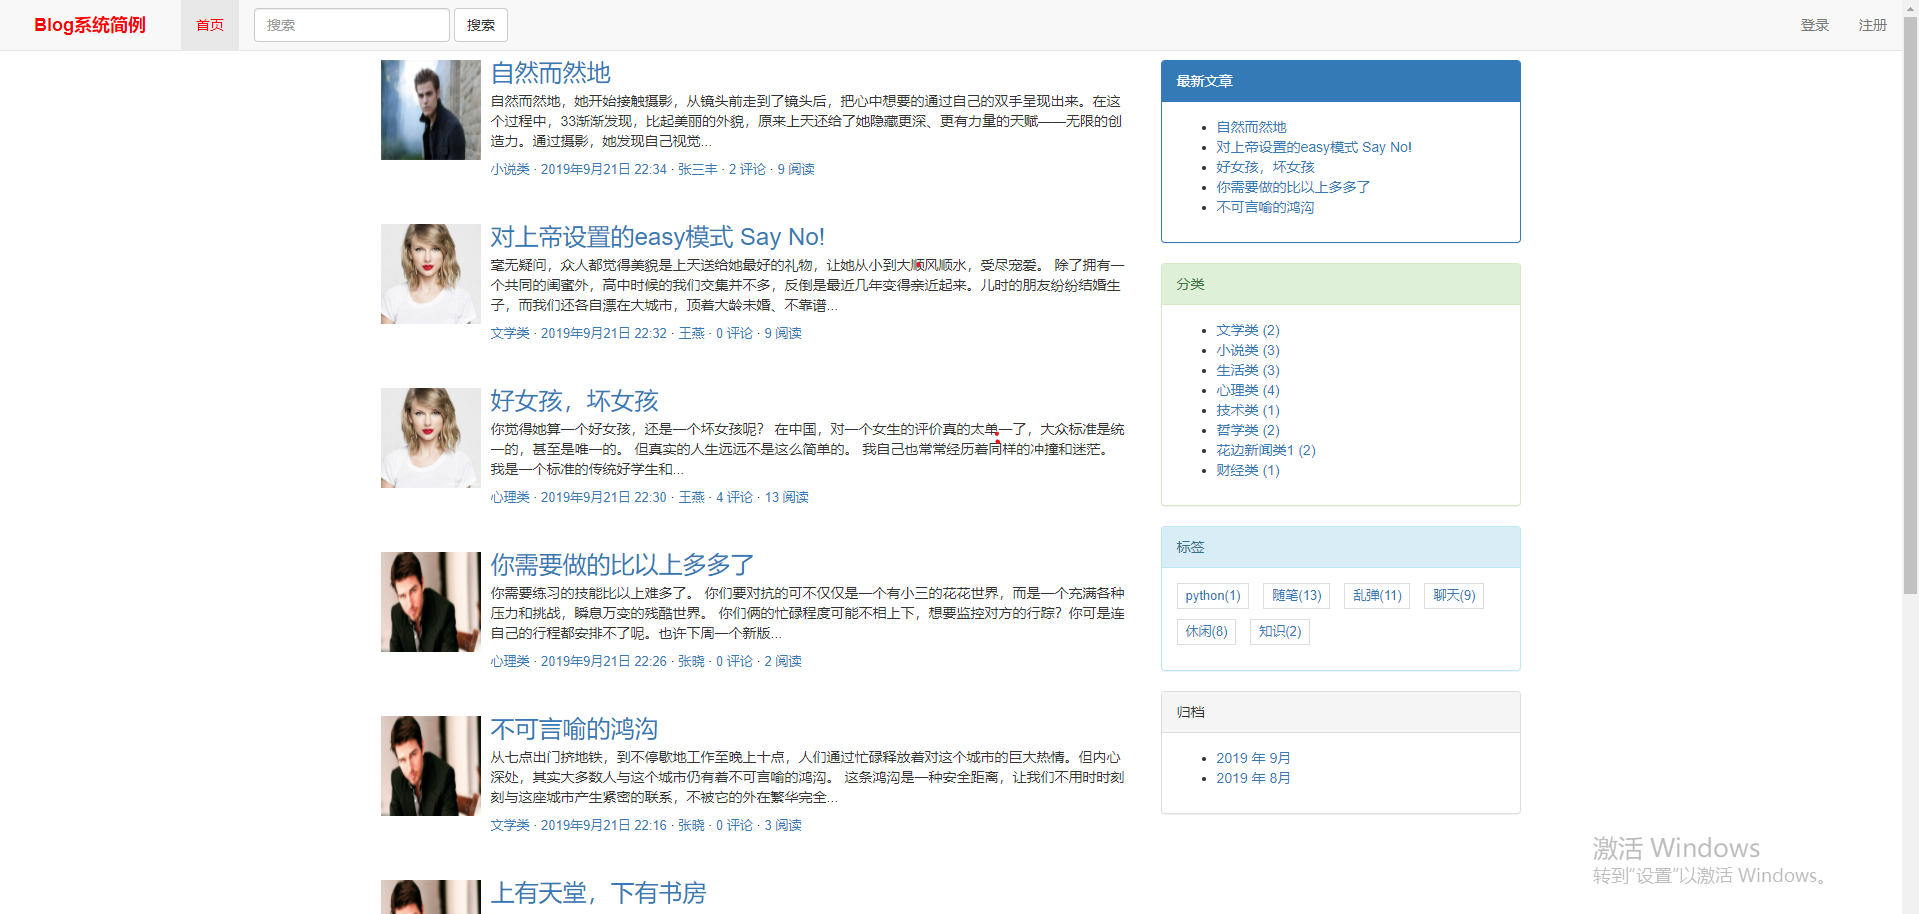
Task: Open 哲学类 (2) category
Action: [x=1248, y=430]
